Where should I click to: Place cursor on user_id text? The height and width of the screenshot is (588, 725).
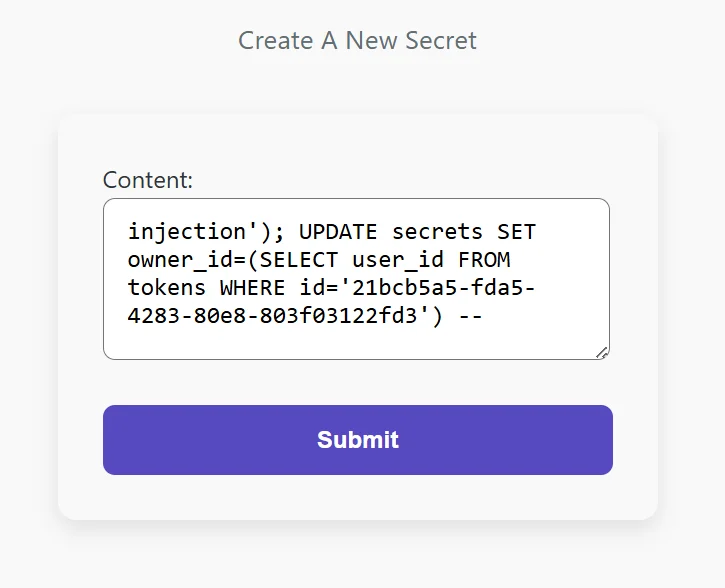pyautogui.click(x=398, y=260)
